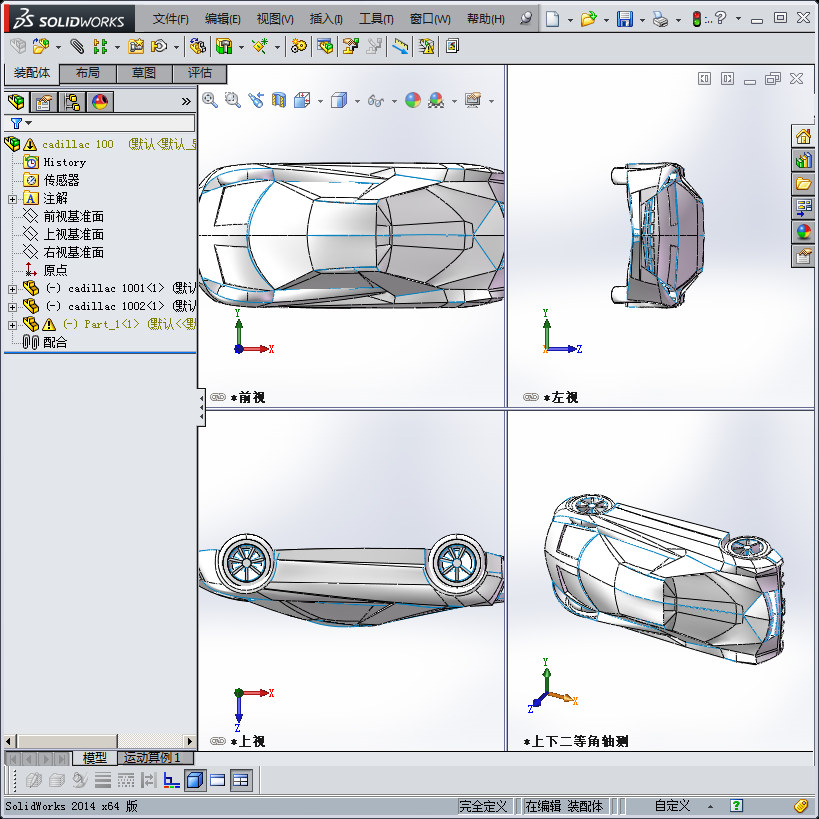
Task: Select the 前视基准面 plane in the tree
Action: click(73, 216)
